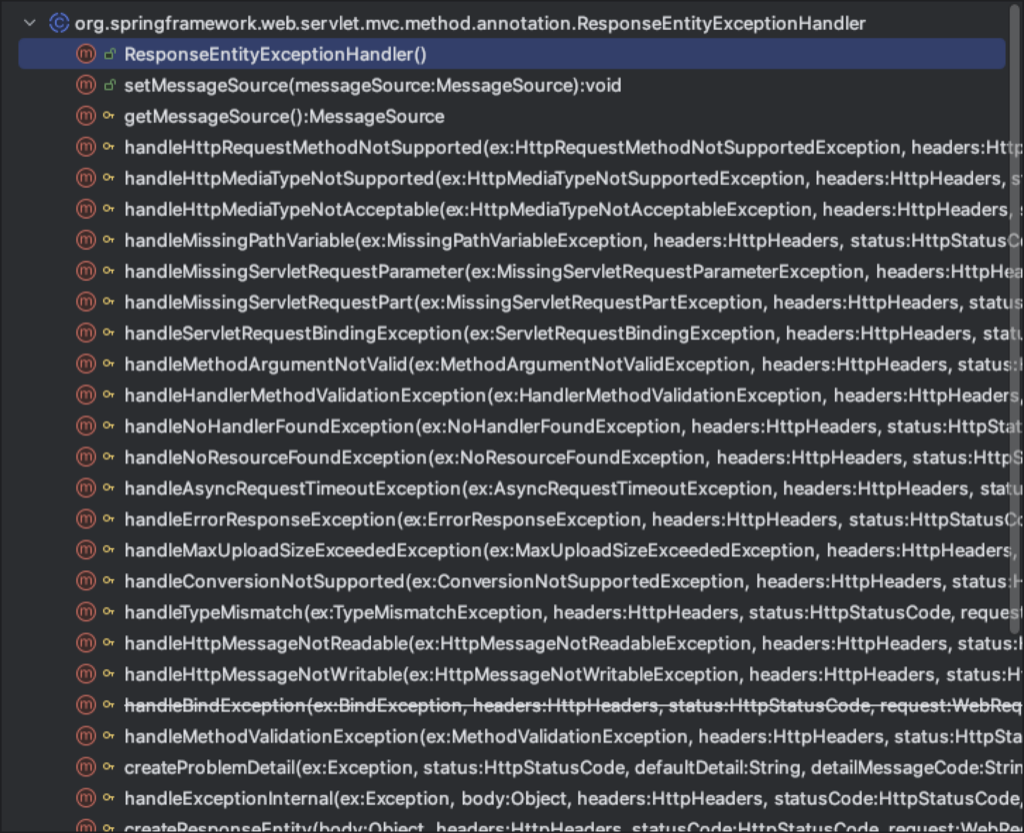Click method icon beside handleNoResourceFoundException
1024x833 pixels.
coord(86,457)
